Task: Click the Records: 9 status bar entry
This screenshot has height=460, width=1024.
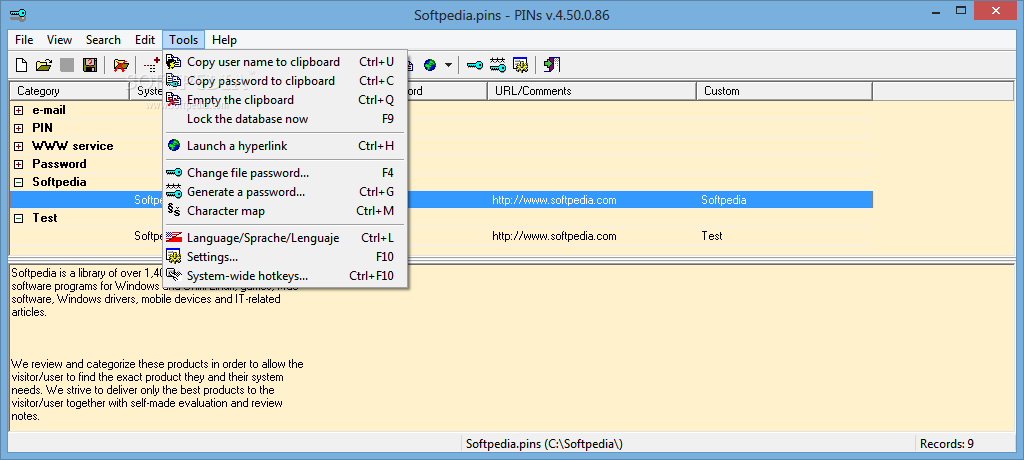Action: pos(947,444)
